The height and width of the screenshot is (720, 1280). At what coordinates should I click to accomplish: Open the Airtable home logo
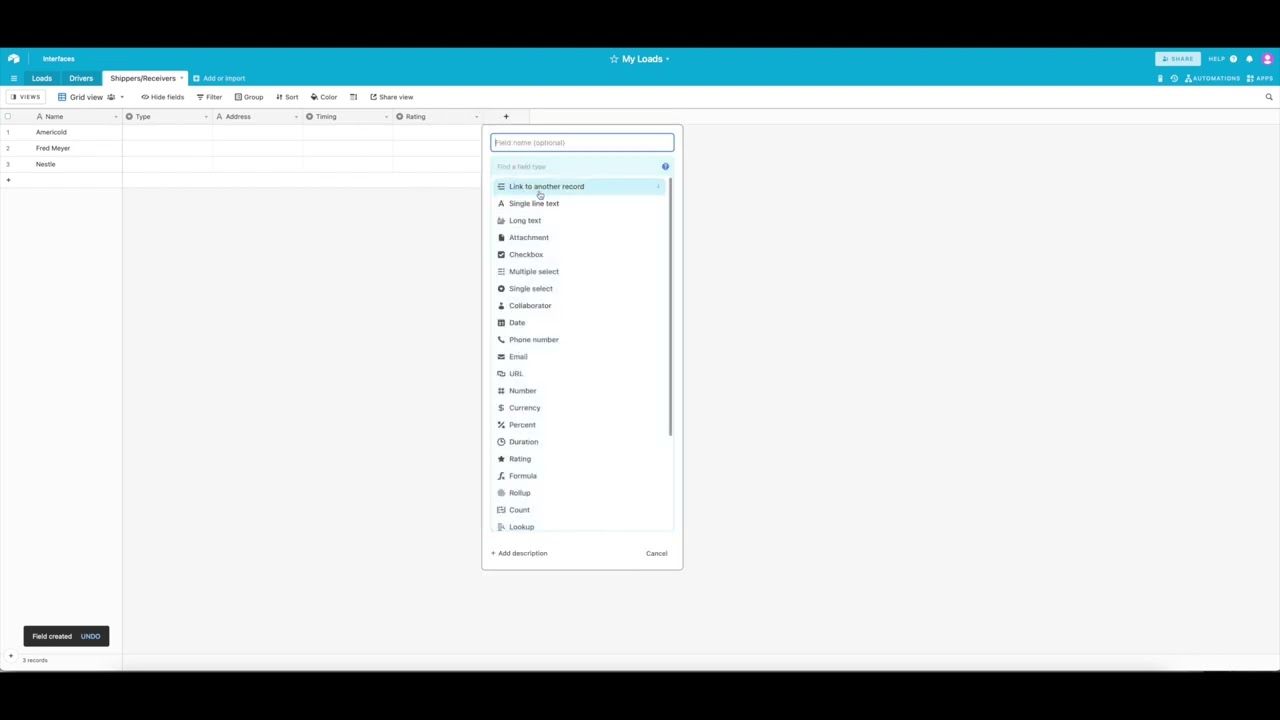coord(13,59)
